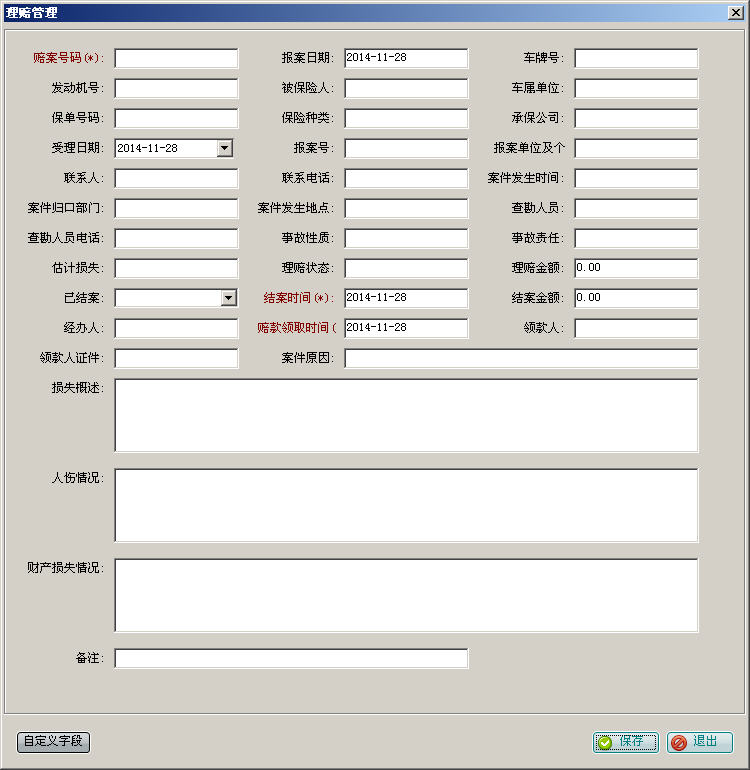Viewport: 750px width, 770px height.
Task: Click the 案件发生地点 text box
Action: (406, 208)
